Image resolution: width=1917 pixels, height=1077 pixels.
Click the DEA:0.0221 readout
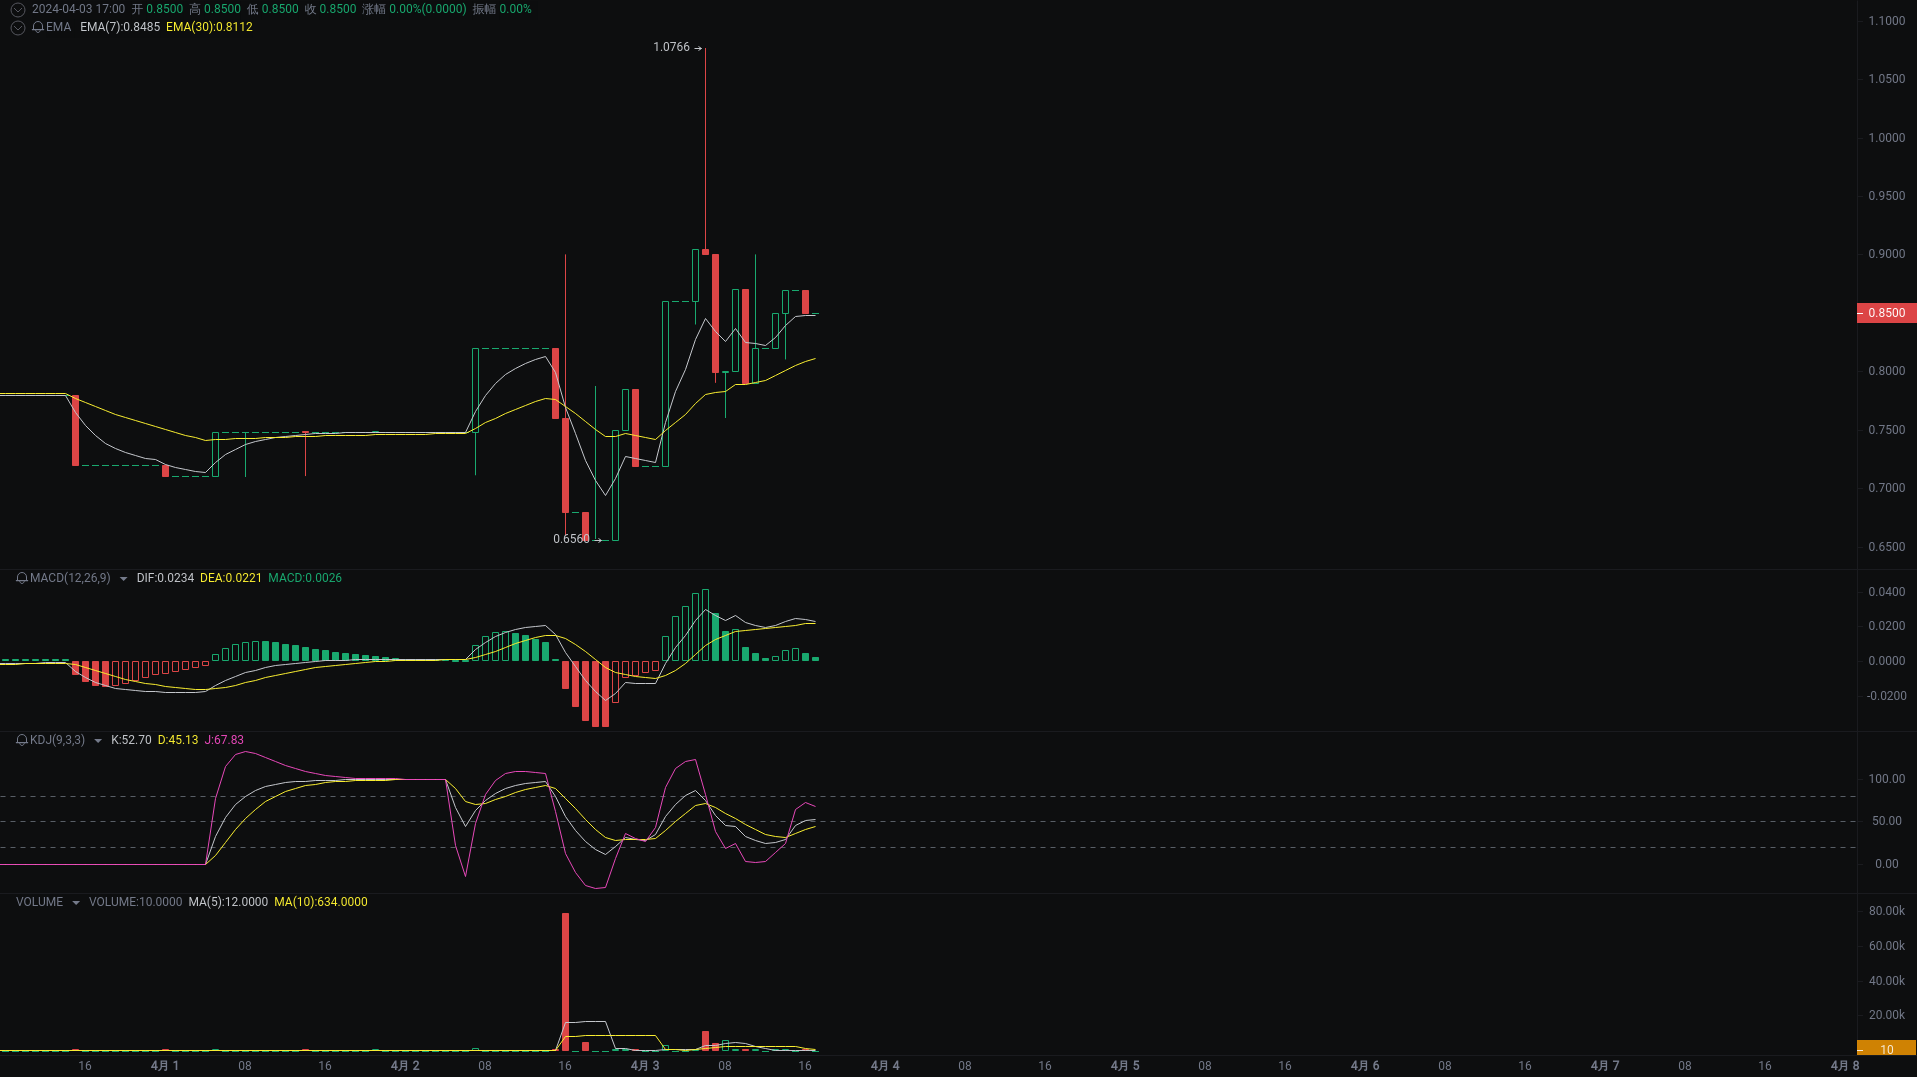click(231, 578)
